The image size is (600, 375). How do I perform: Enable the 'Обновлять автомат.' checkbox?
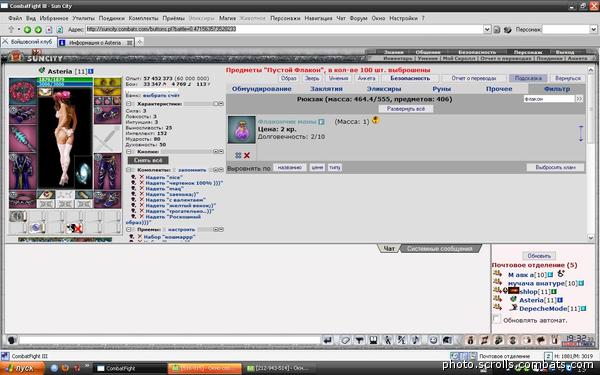pyautogui.click(x=497, y=319)
